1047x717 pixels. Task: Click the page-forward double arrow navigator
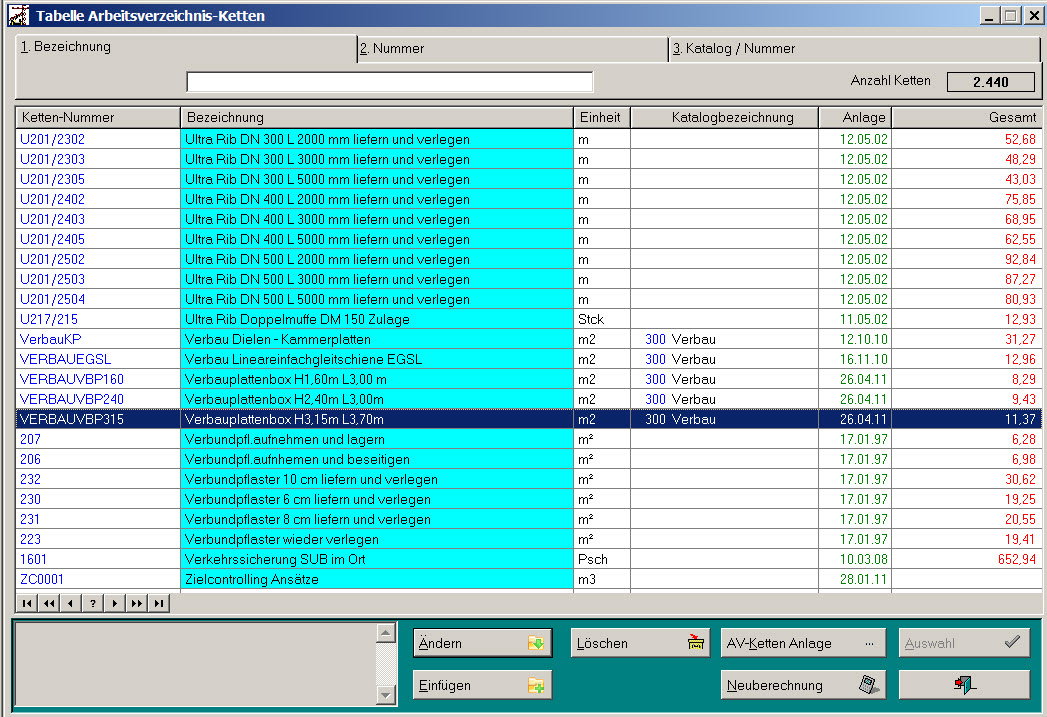[x=137, y=603]
